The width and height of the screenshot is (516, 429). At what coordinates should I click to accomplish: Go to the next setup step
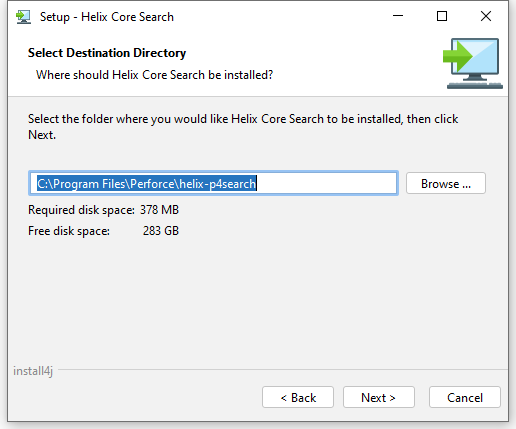[379, 397]
